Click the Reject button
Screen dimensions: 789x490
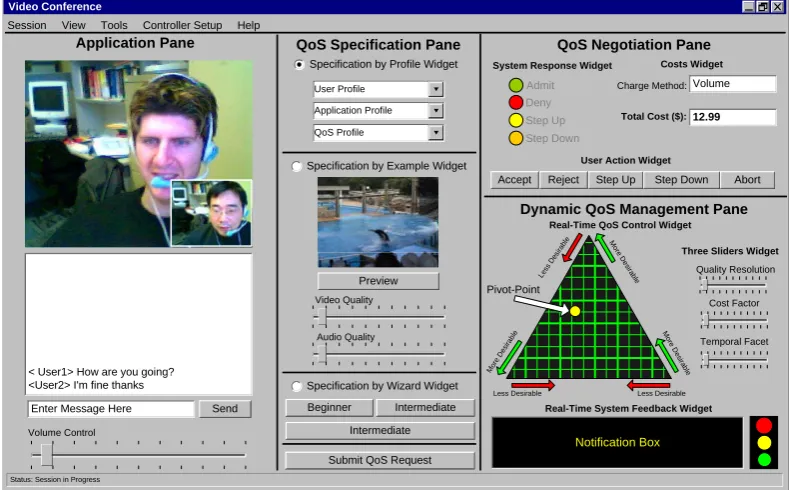click(x=563, y=180)
